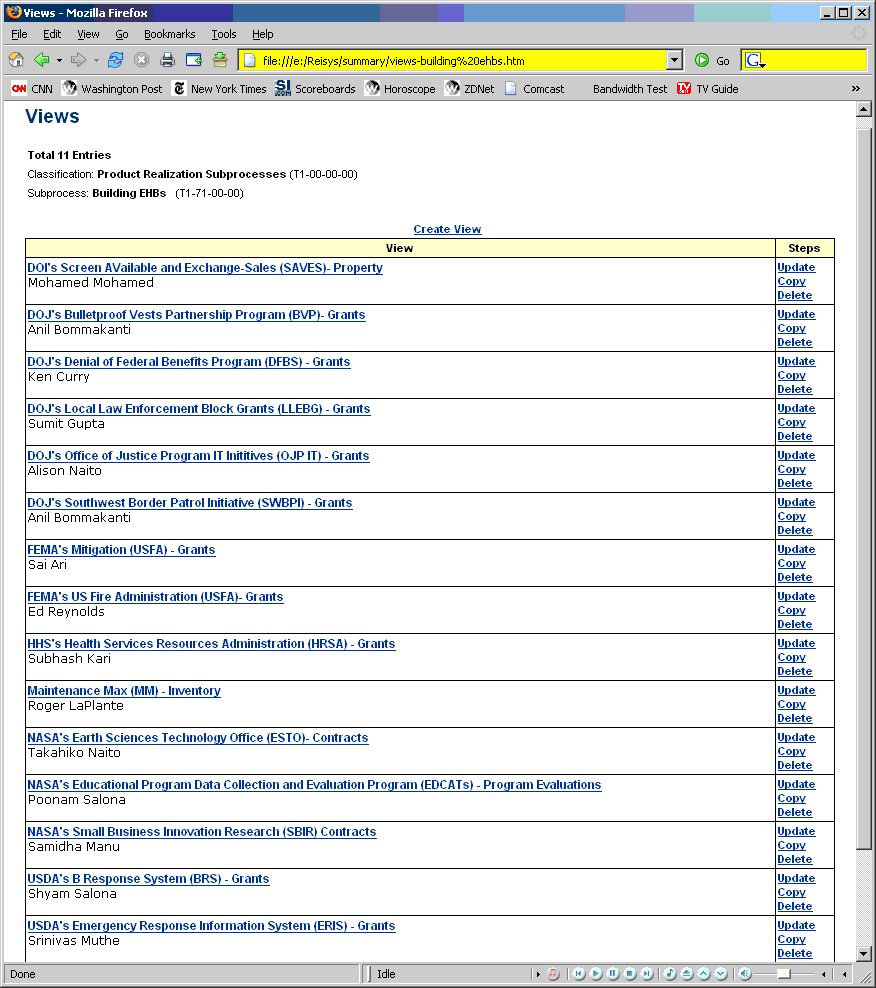Click the leftward arrow at status bar far right
Image resolution: width=876 pixels, height=988 pixels.
(x=844, y=974)
